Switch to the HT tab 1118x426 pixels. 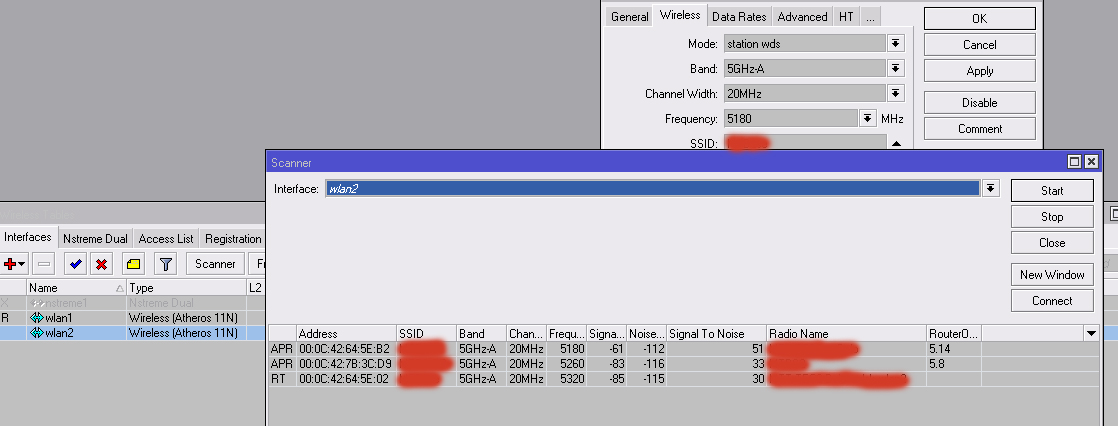(846, 16)
